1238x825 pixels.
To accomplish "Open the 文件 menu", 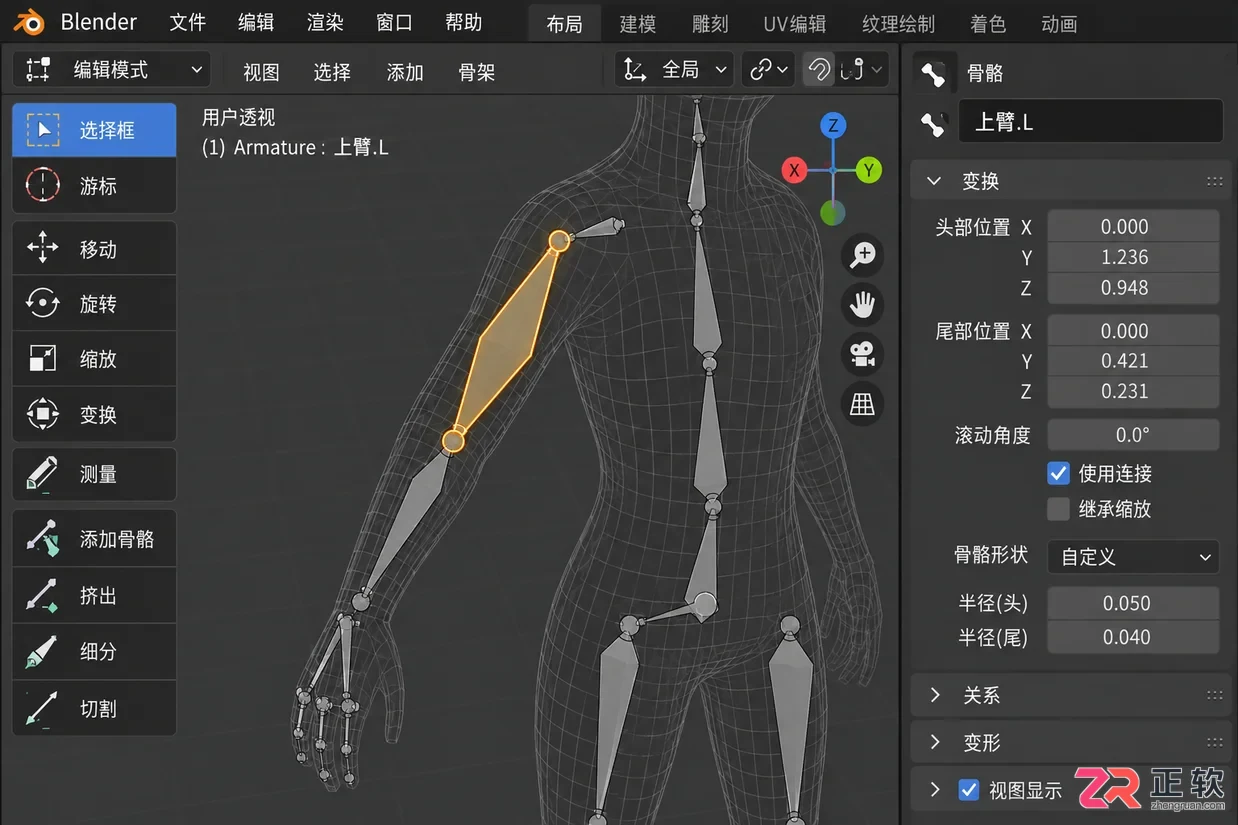I will point(188,22).
